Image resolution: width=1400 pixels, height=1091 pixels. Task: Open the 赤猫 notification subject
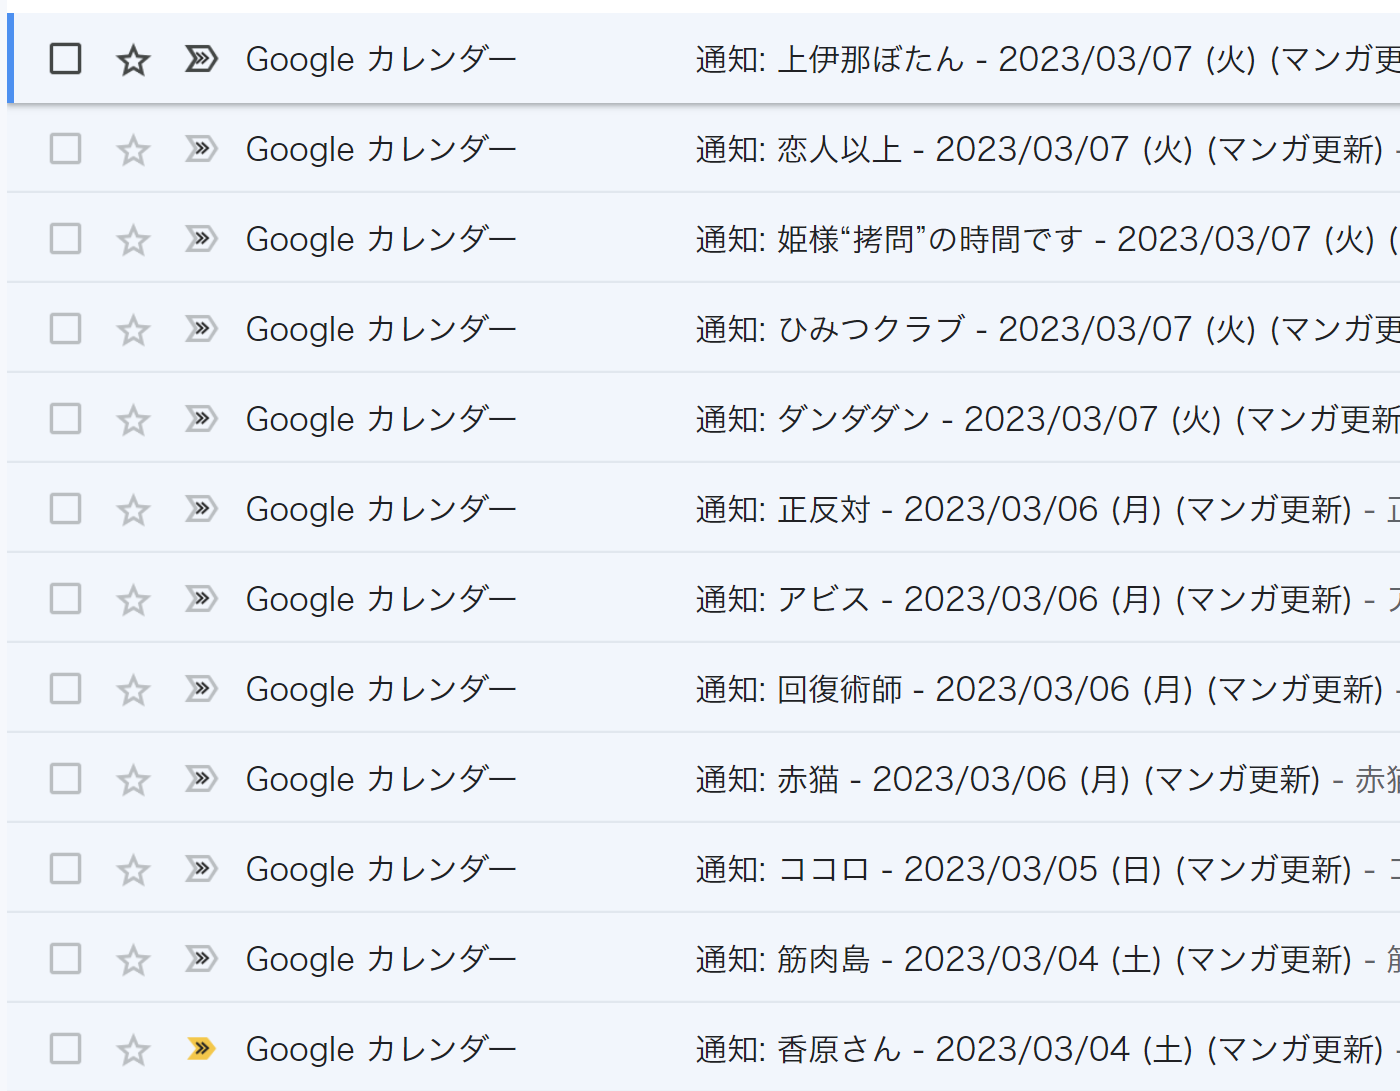click(x=1008, y=779)
